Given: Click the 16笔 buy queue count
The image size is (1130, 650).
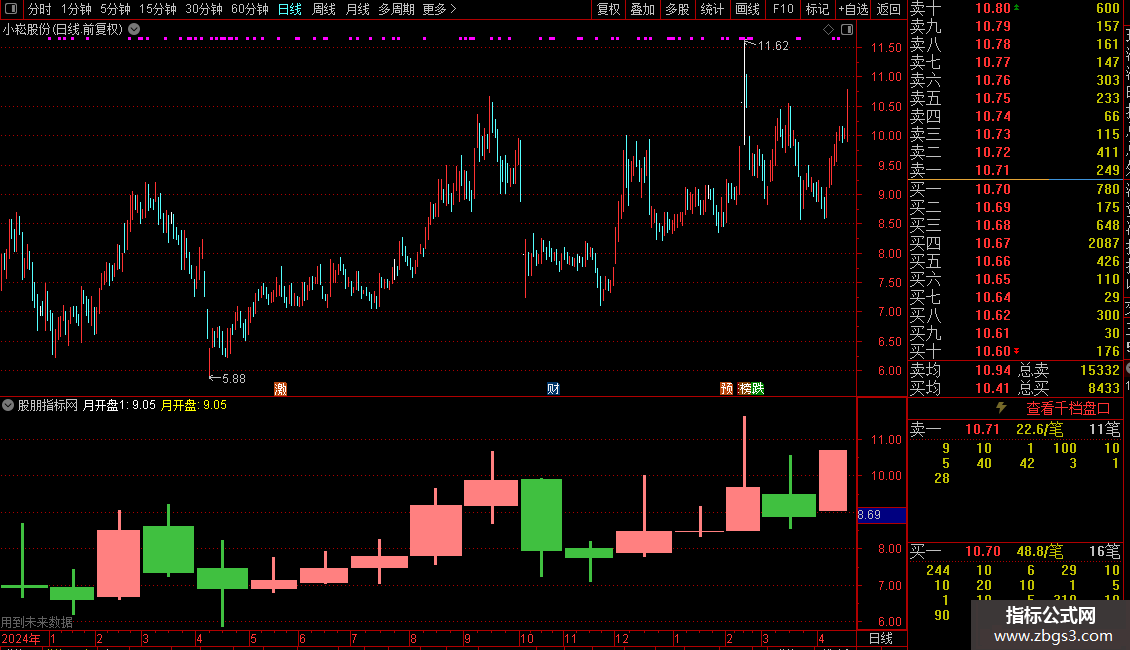Looking at the screenshot, I should (1104, 551).
